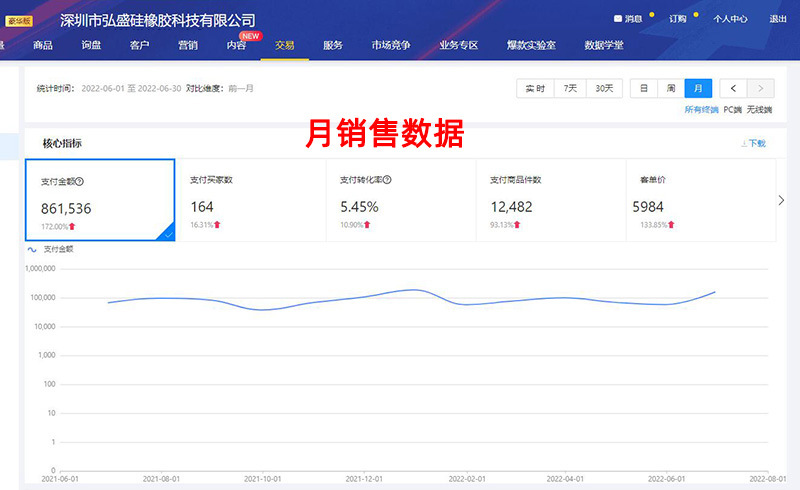Open the 内容 tab marked NEW
Image resolution: width=800 pixels, height=490 pixels.
pos(236,45)
